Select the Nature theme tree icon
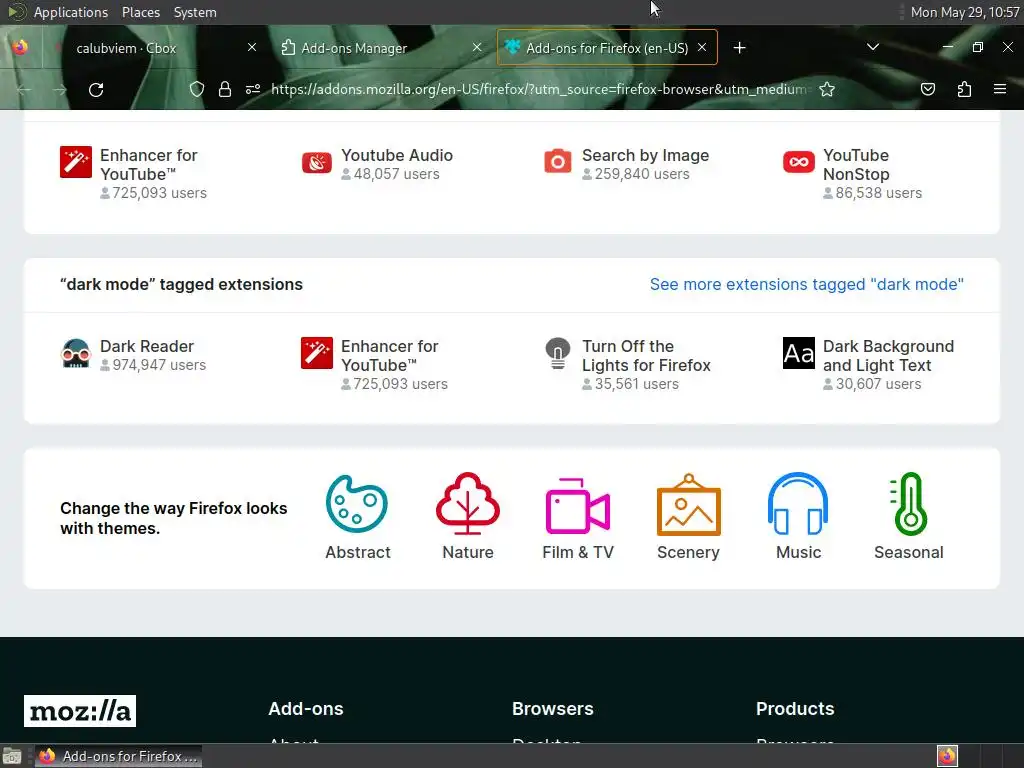The width and height of the screenshot is (1024, 768). 468,504
